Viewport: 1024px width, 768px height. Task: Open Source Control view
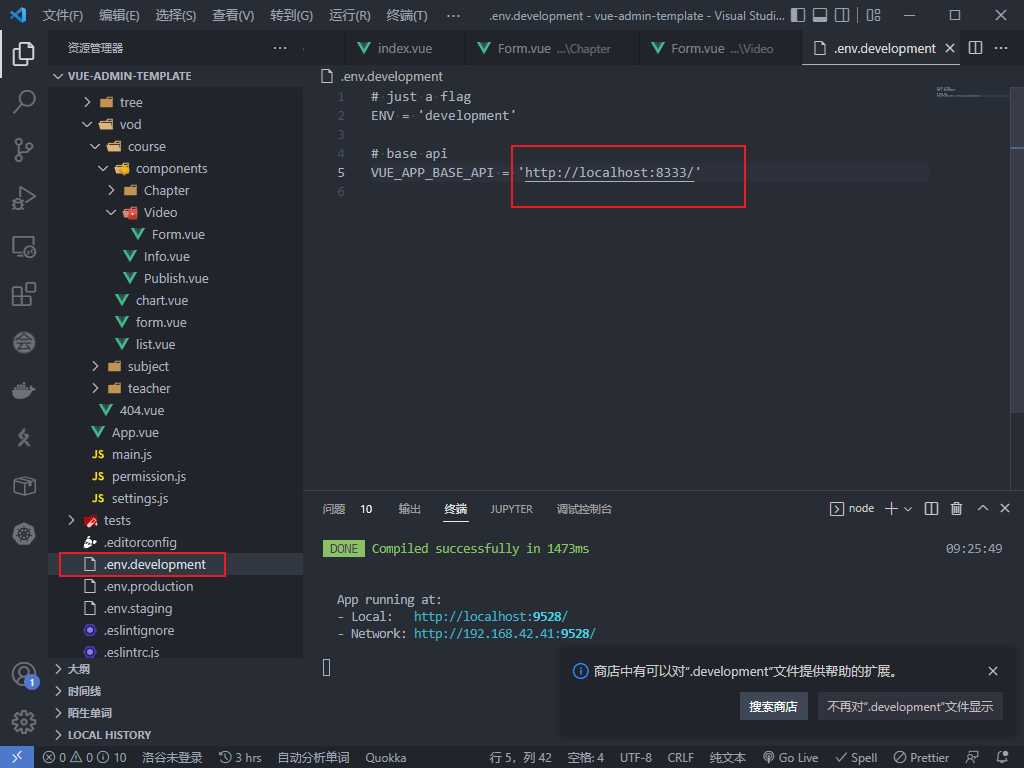[x=24, y=150]
